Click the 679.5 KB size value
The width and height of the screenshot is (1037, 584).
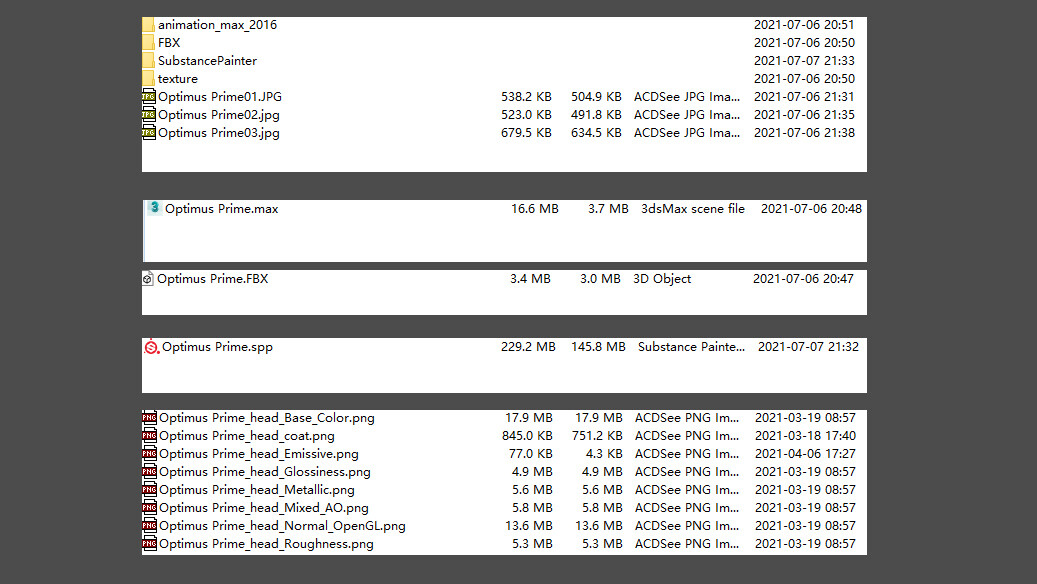(x=526, y=132)
